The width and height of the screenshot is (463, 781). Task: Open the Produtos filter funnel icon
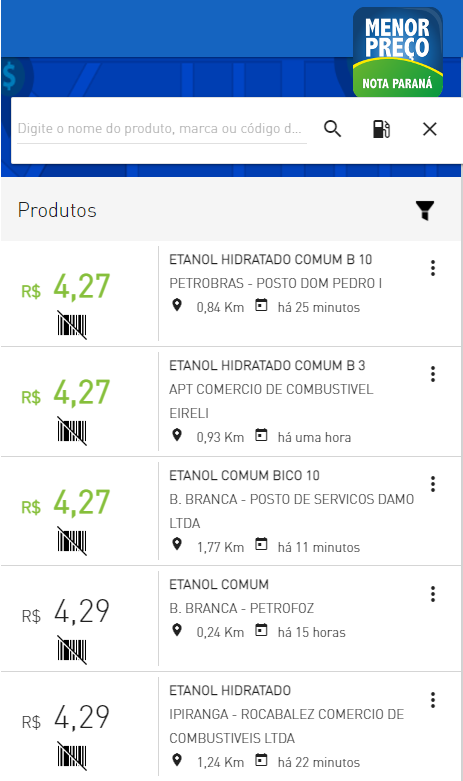[x=425, y=210]
